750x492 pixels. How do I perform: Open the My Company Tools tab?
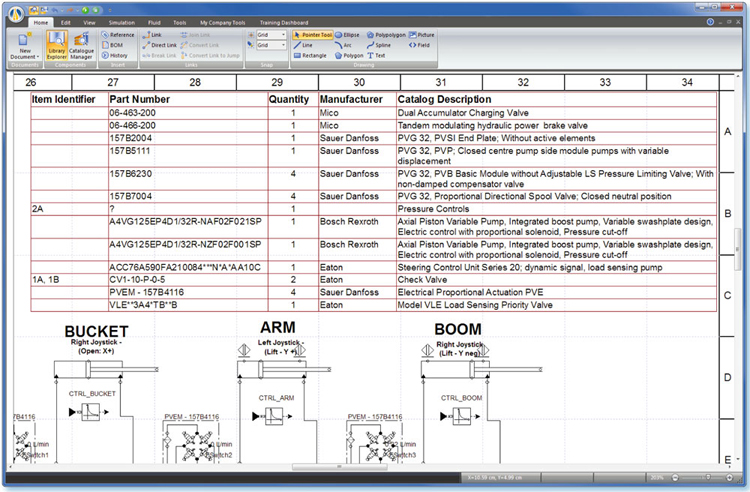point(222,22)
